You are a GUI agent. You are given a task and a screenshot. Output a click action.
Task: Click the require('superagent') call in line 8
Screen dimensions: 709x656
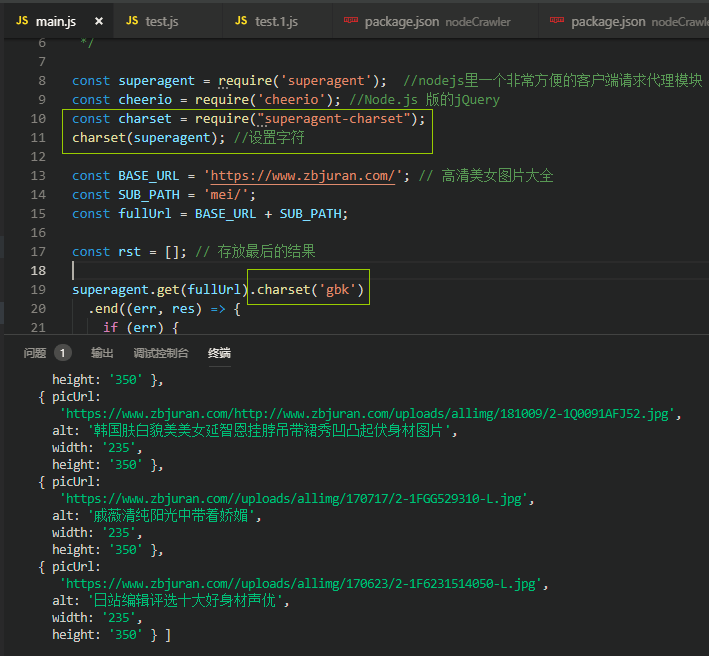click(x=298, y=80)
